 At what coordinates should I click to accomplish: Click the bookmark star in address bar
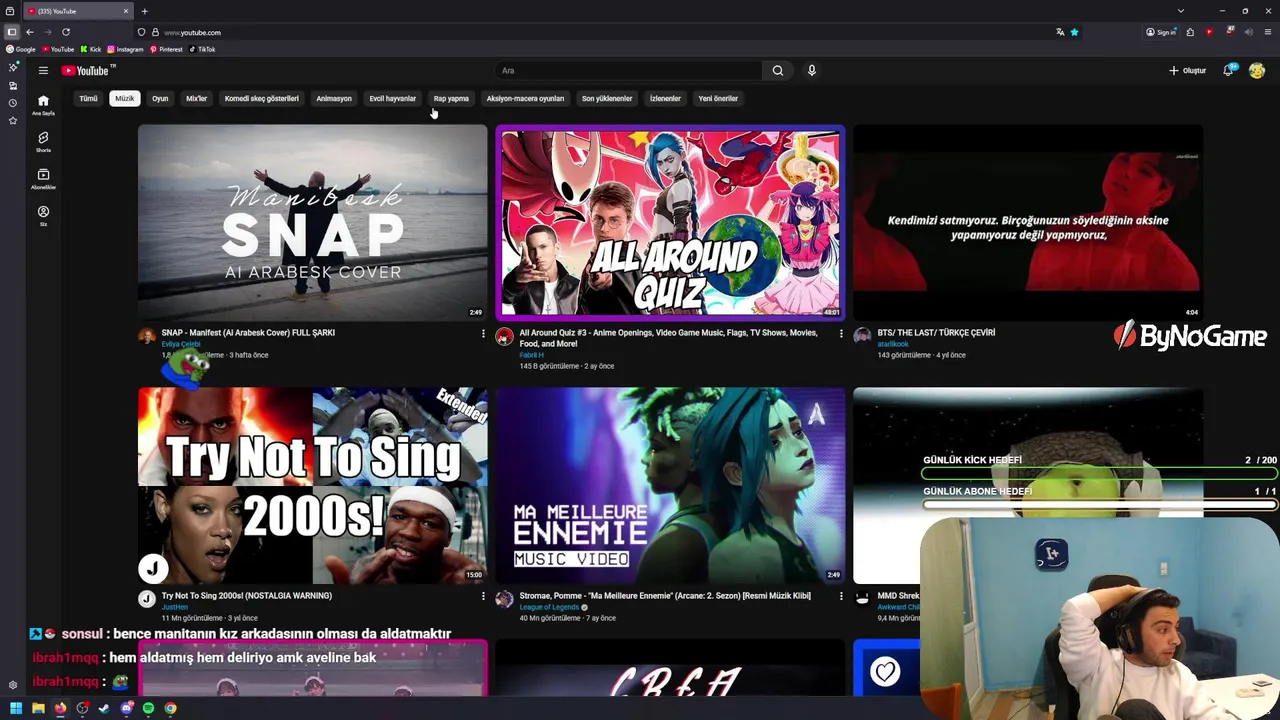point(1075,32)
